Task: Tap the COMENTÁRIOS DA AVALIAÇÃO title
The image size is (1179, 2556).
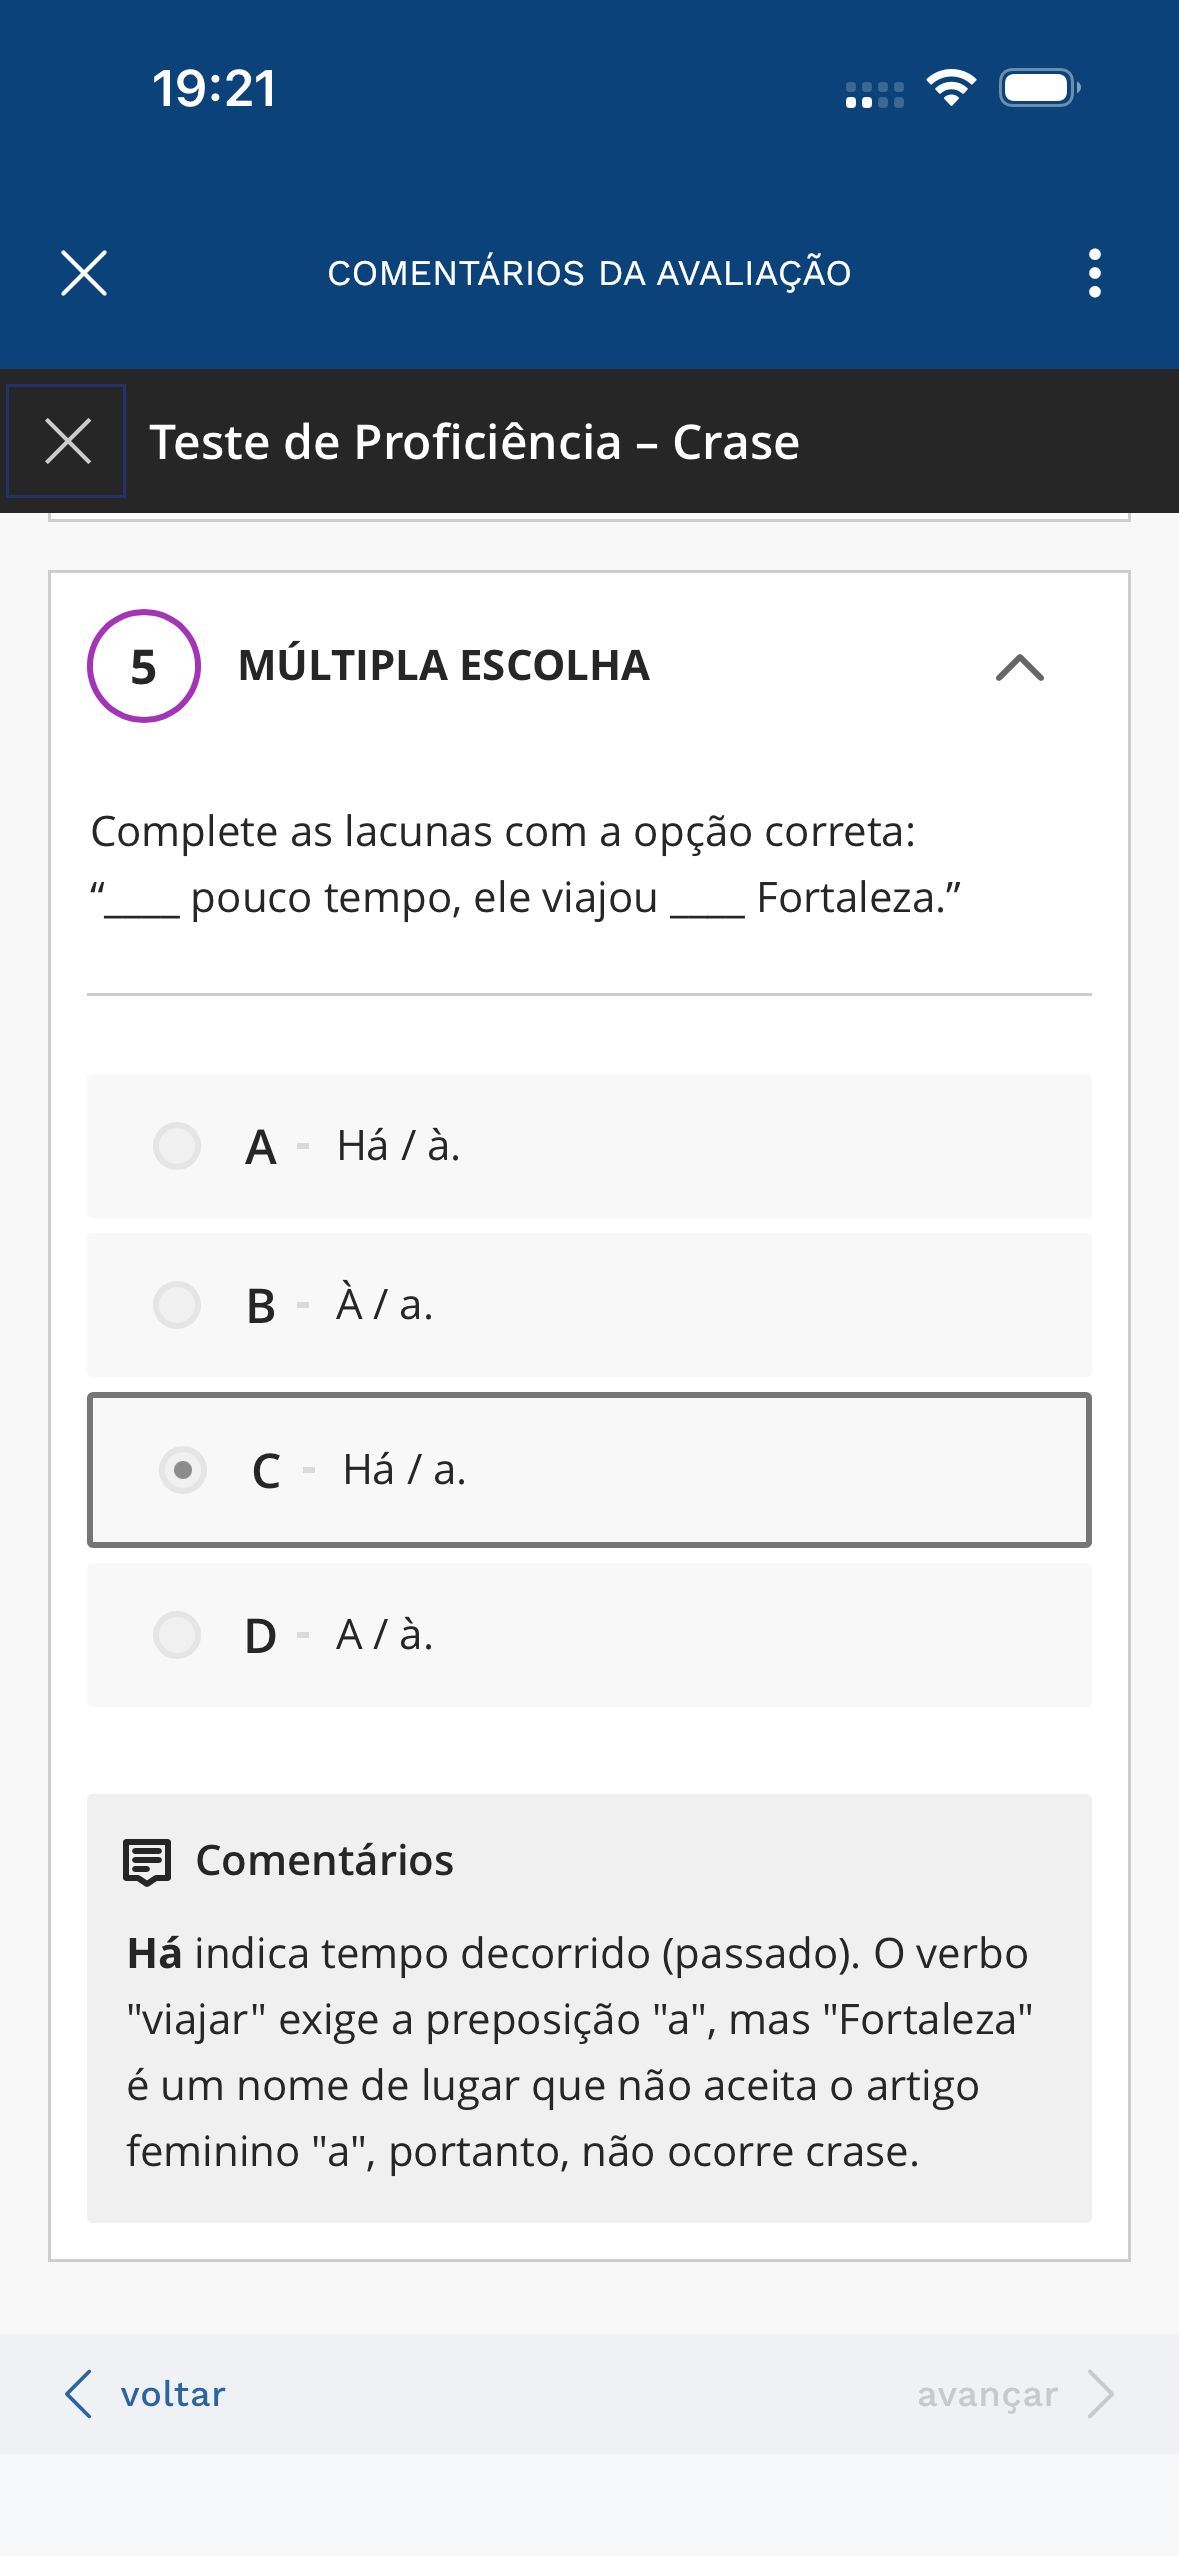Action: coord(589,273)
